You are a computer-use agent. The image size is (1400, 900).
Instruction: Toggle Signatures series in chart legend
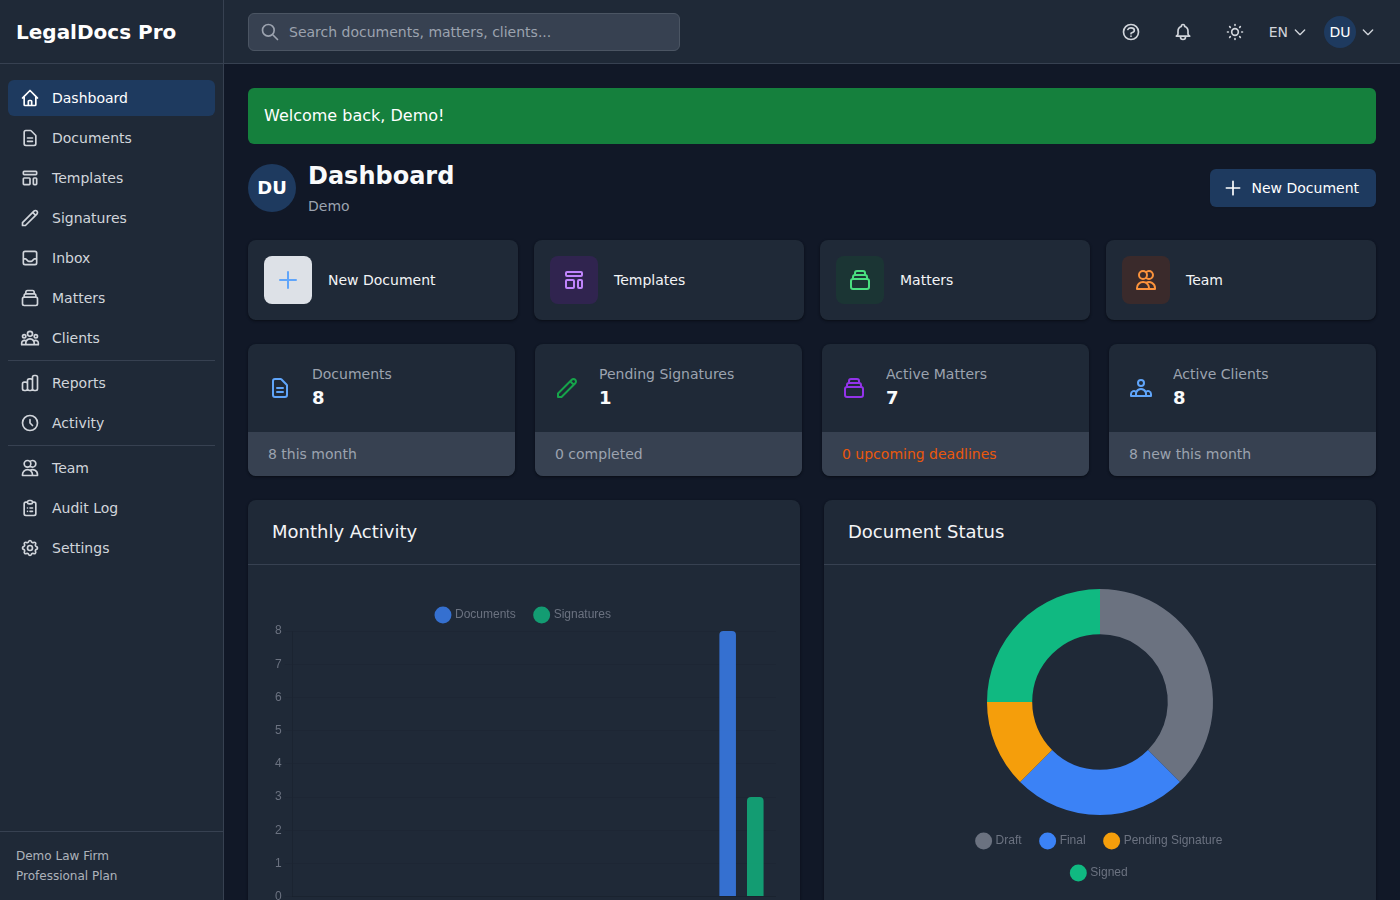pyautogui.click(x=573, y=614)
